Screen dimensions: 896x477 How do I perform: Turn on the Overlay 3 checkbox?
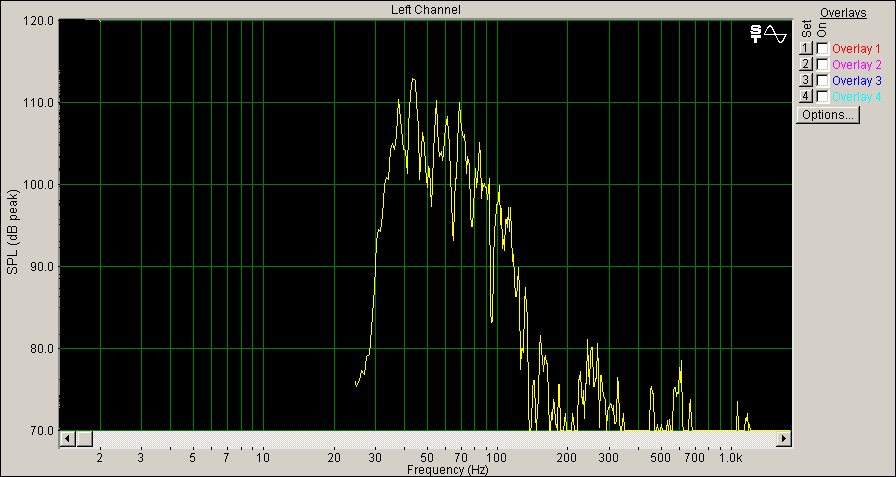pos(822,81)
